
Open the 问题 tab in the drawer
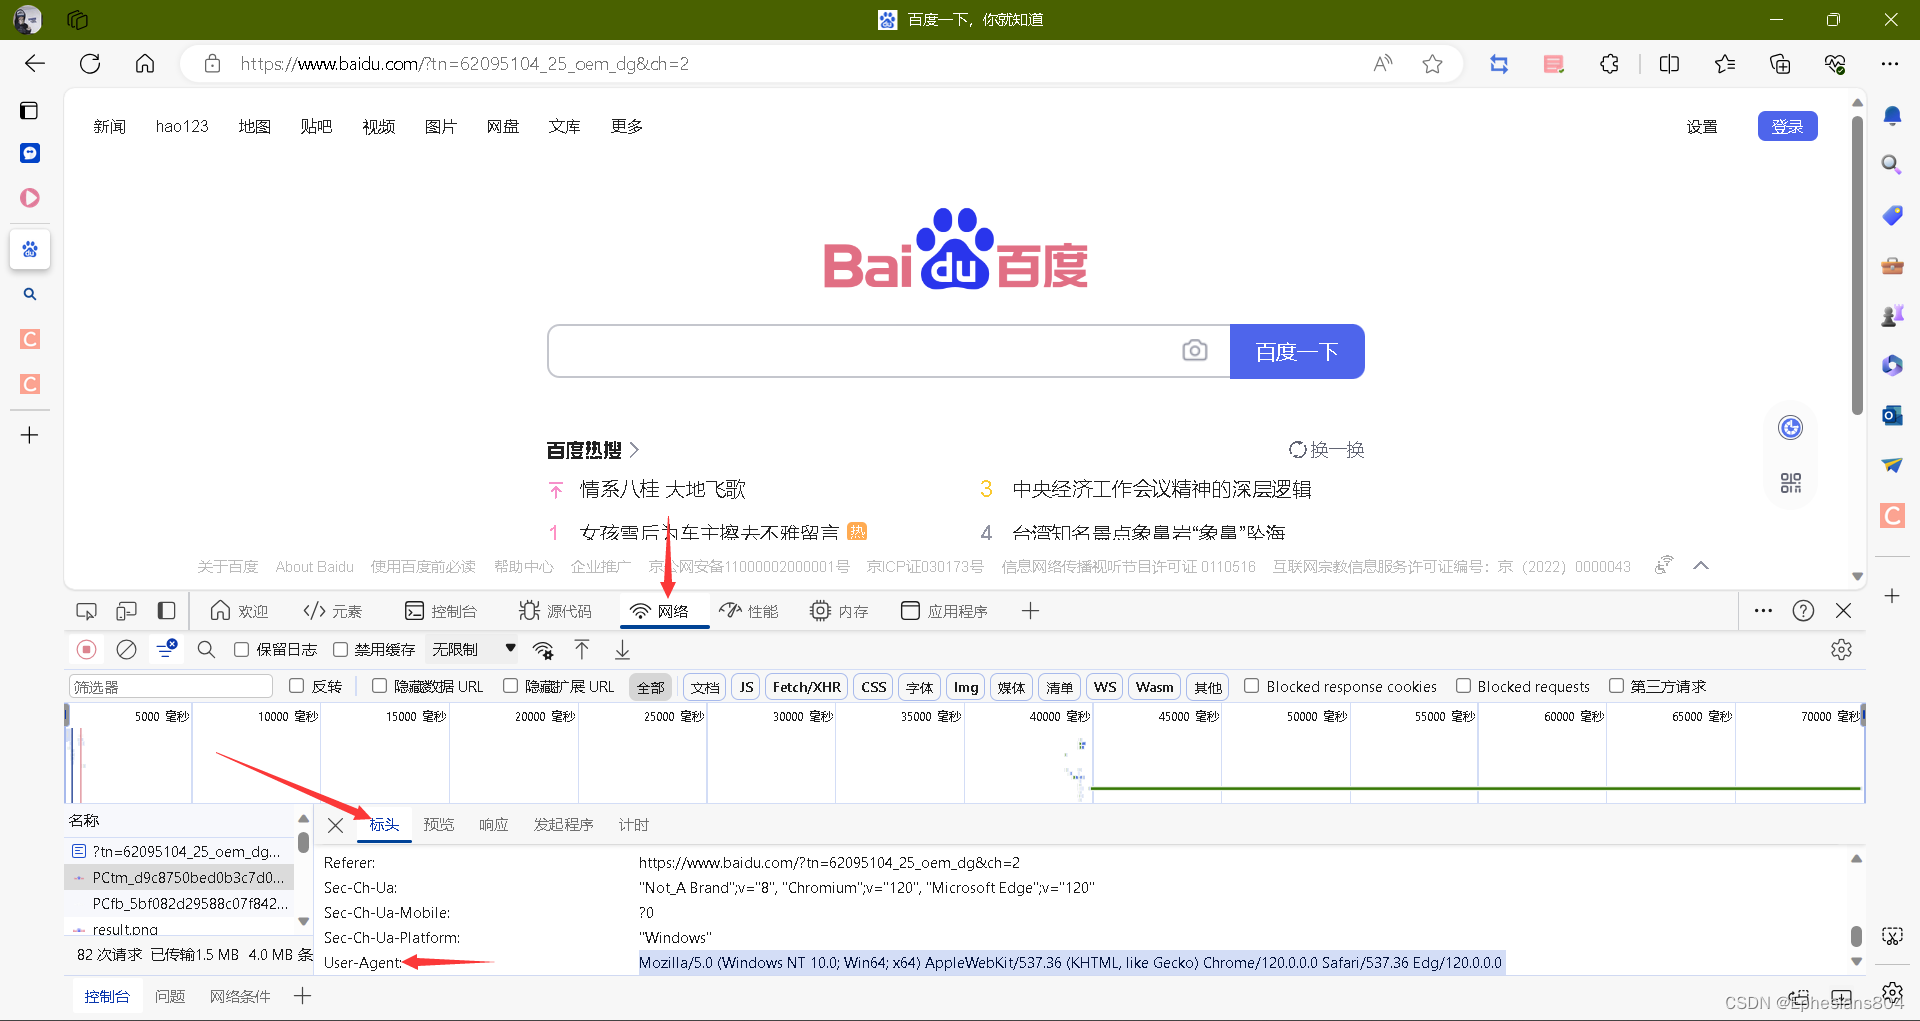point(170,995)
